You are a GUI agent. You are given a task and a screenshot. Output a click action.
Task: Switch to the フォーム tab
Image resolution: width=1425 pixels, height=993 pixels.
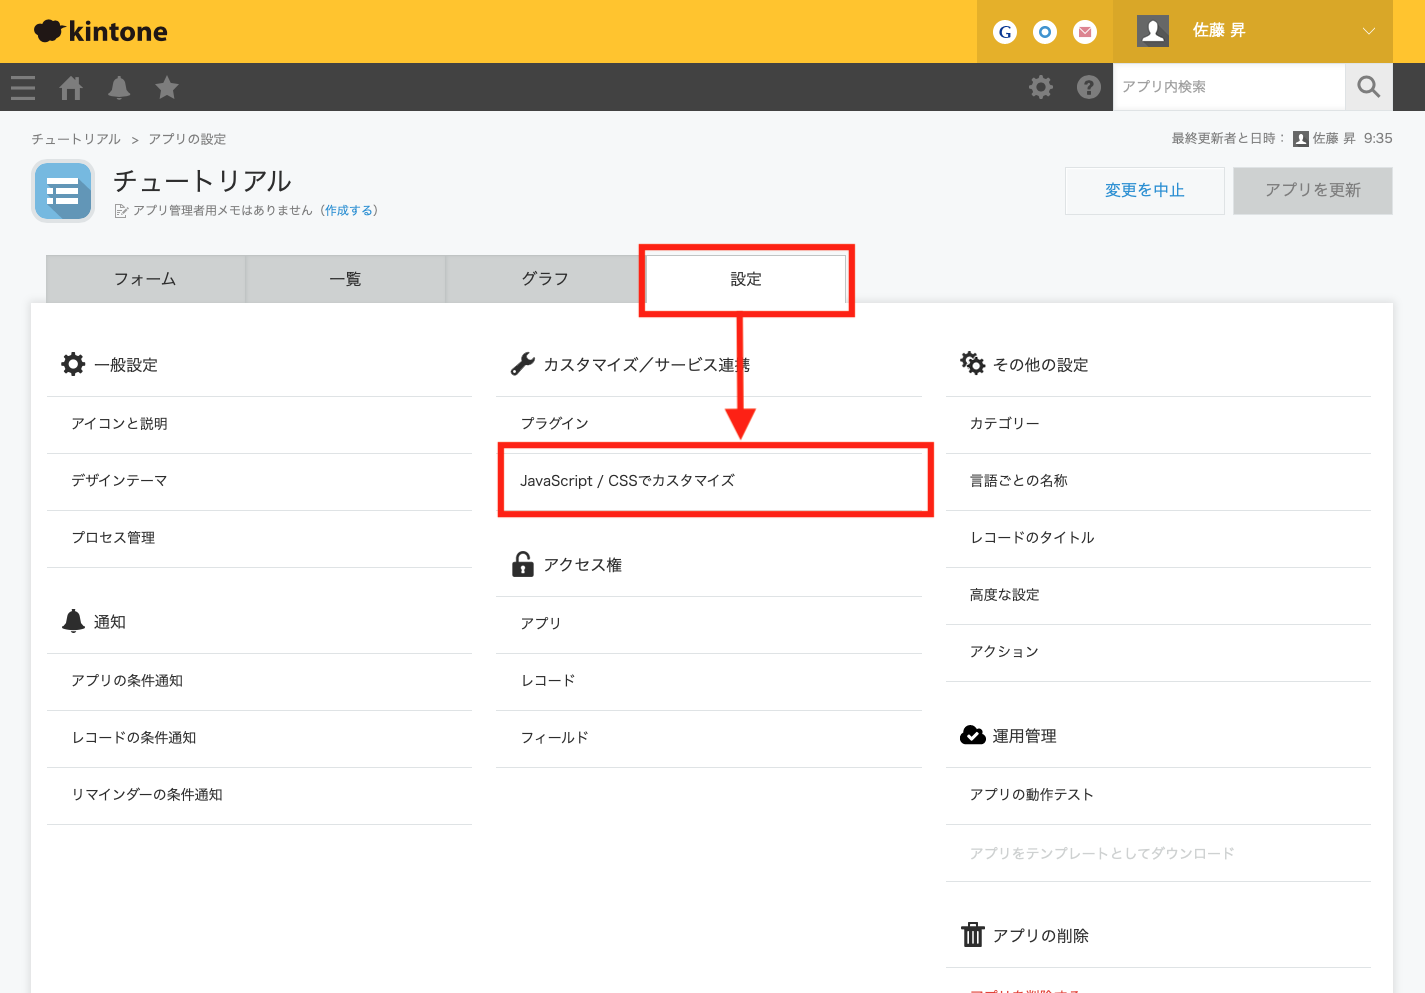[145, 279]
